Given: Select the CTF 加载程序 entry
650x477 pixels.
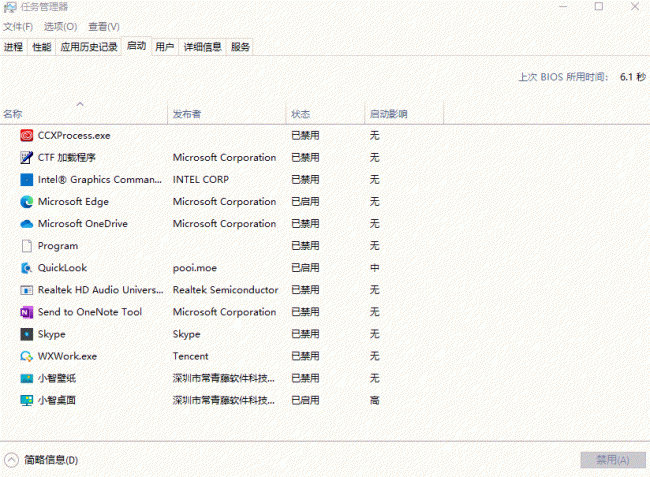Looking at the screenshot, I should 67,157.
